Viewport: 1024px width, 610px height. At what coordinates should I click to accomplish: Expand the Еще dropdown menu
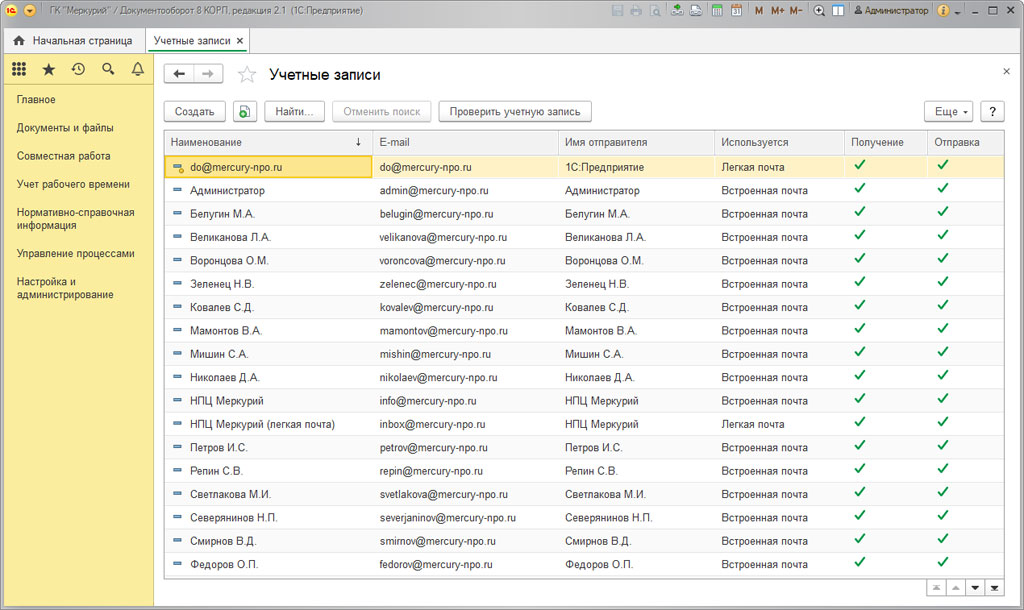coord(947,112)
